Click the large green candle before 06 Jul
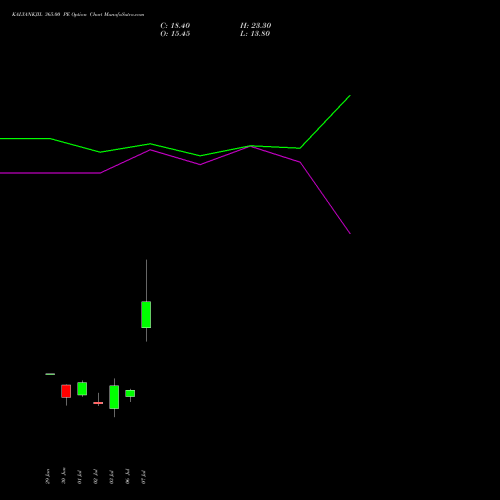The image size is (500, 500). point(114,397)
